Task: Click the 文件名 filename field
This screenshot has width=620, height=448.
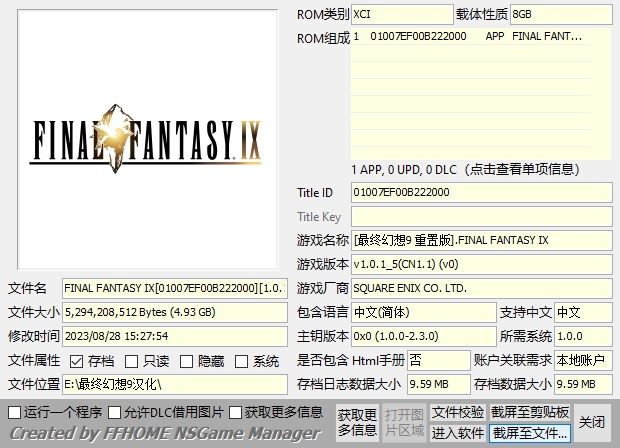Action: (x=175, y=288)
